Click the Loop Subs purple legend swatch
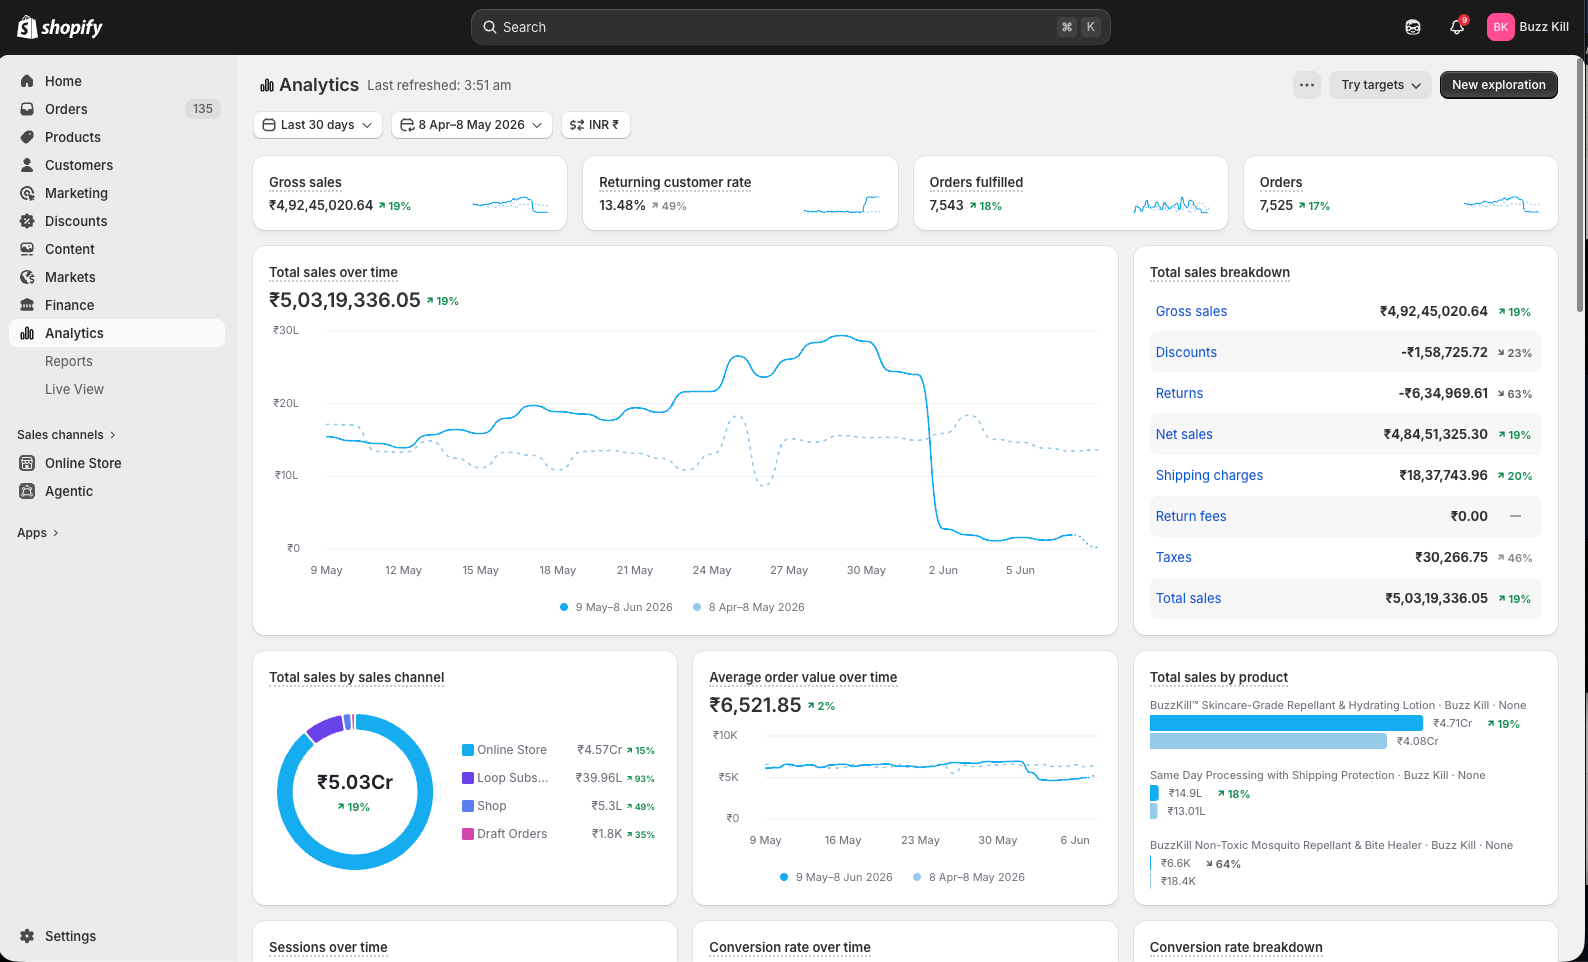Screen dimensions: 1588x962 (468, 778)
